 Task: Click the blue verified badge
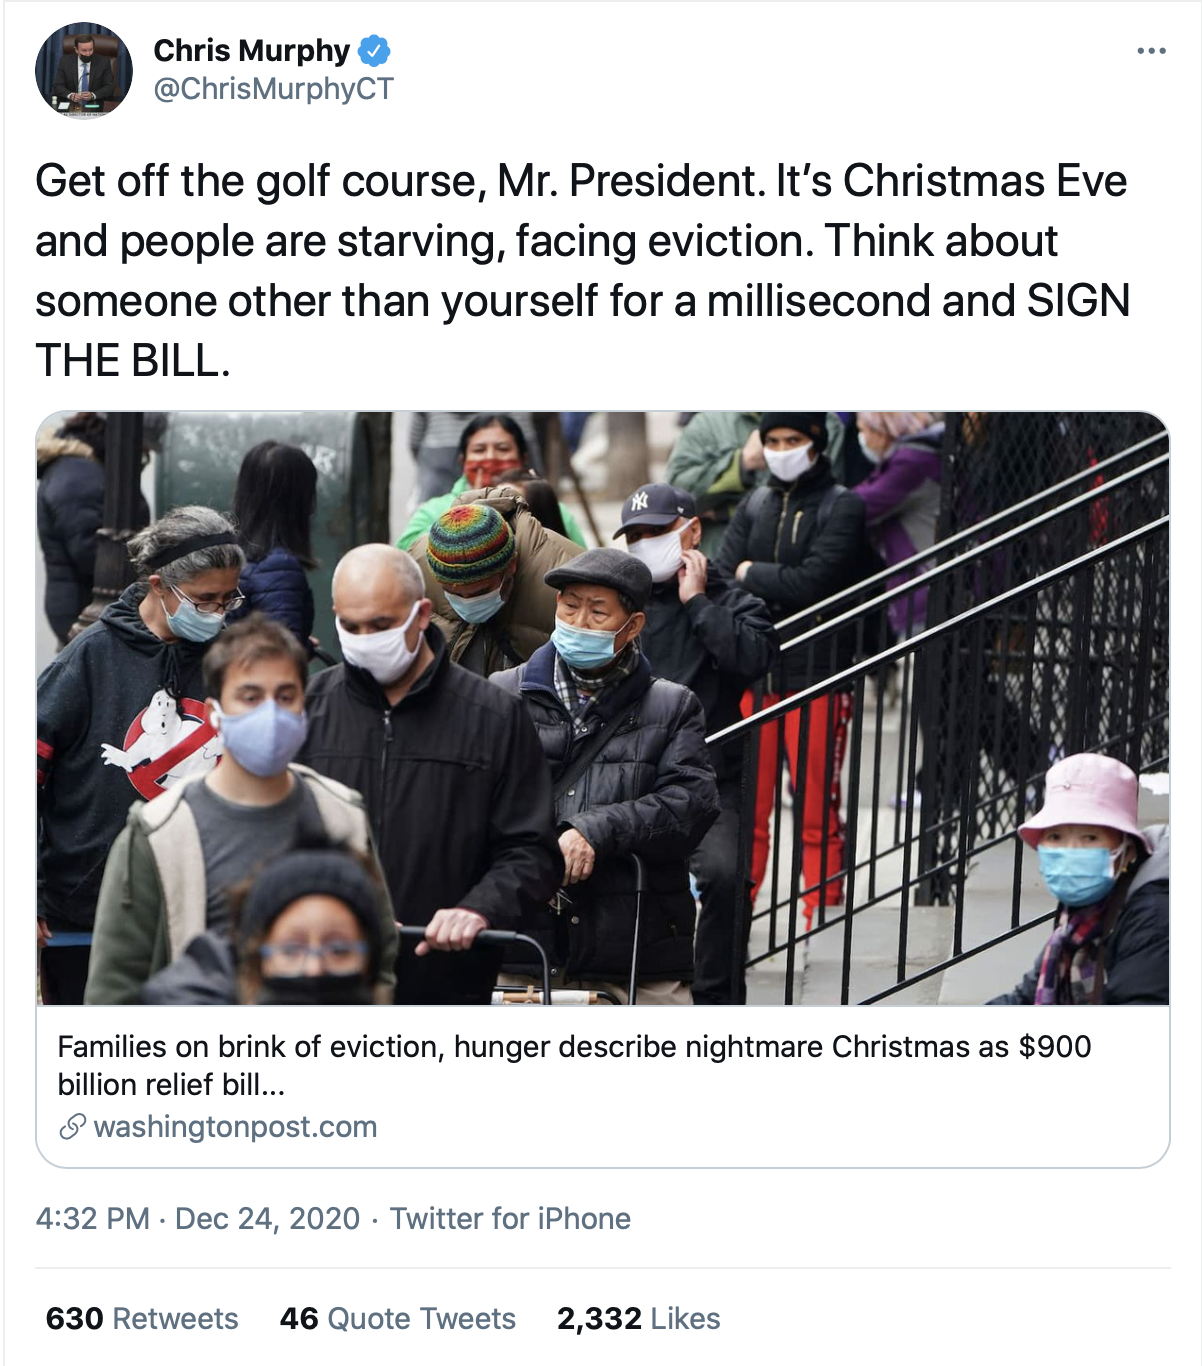click(374, 50)
